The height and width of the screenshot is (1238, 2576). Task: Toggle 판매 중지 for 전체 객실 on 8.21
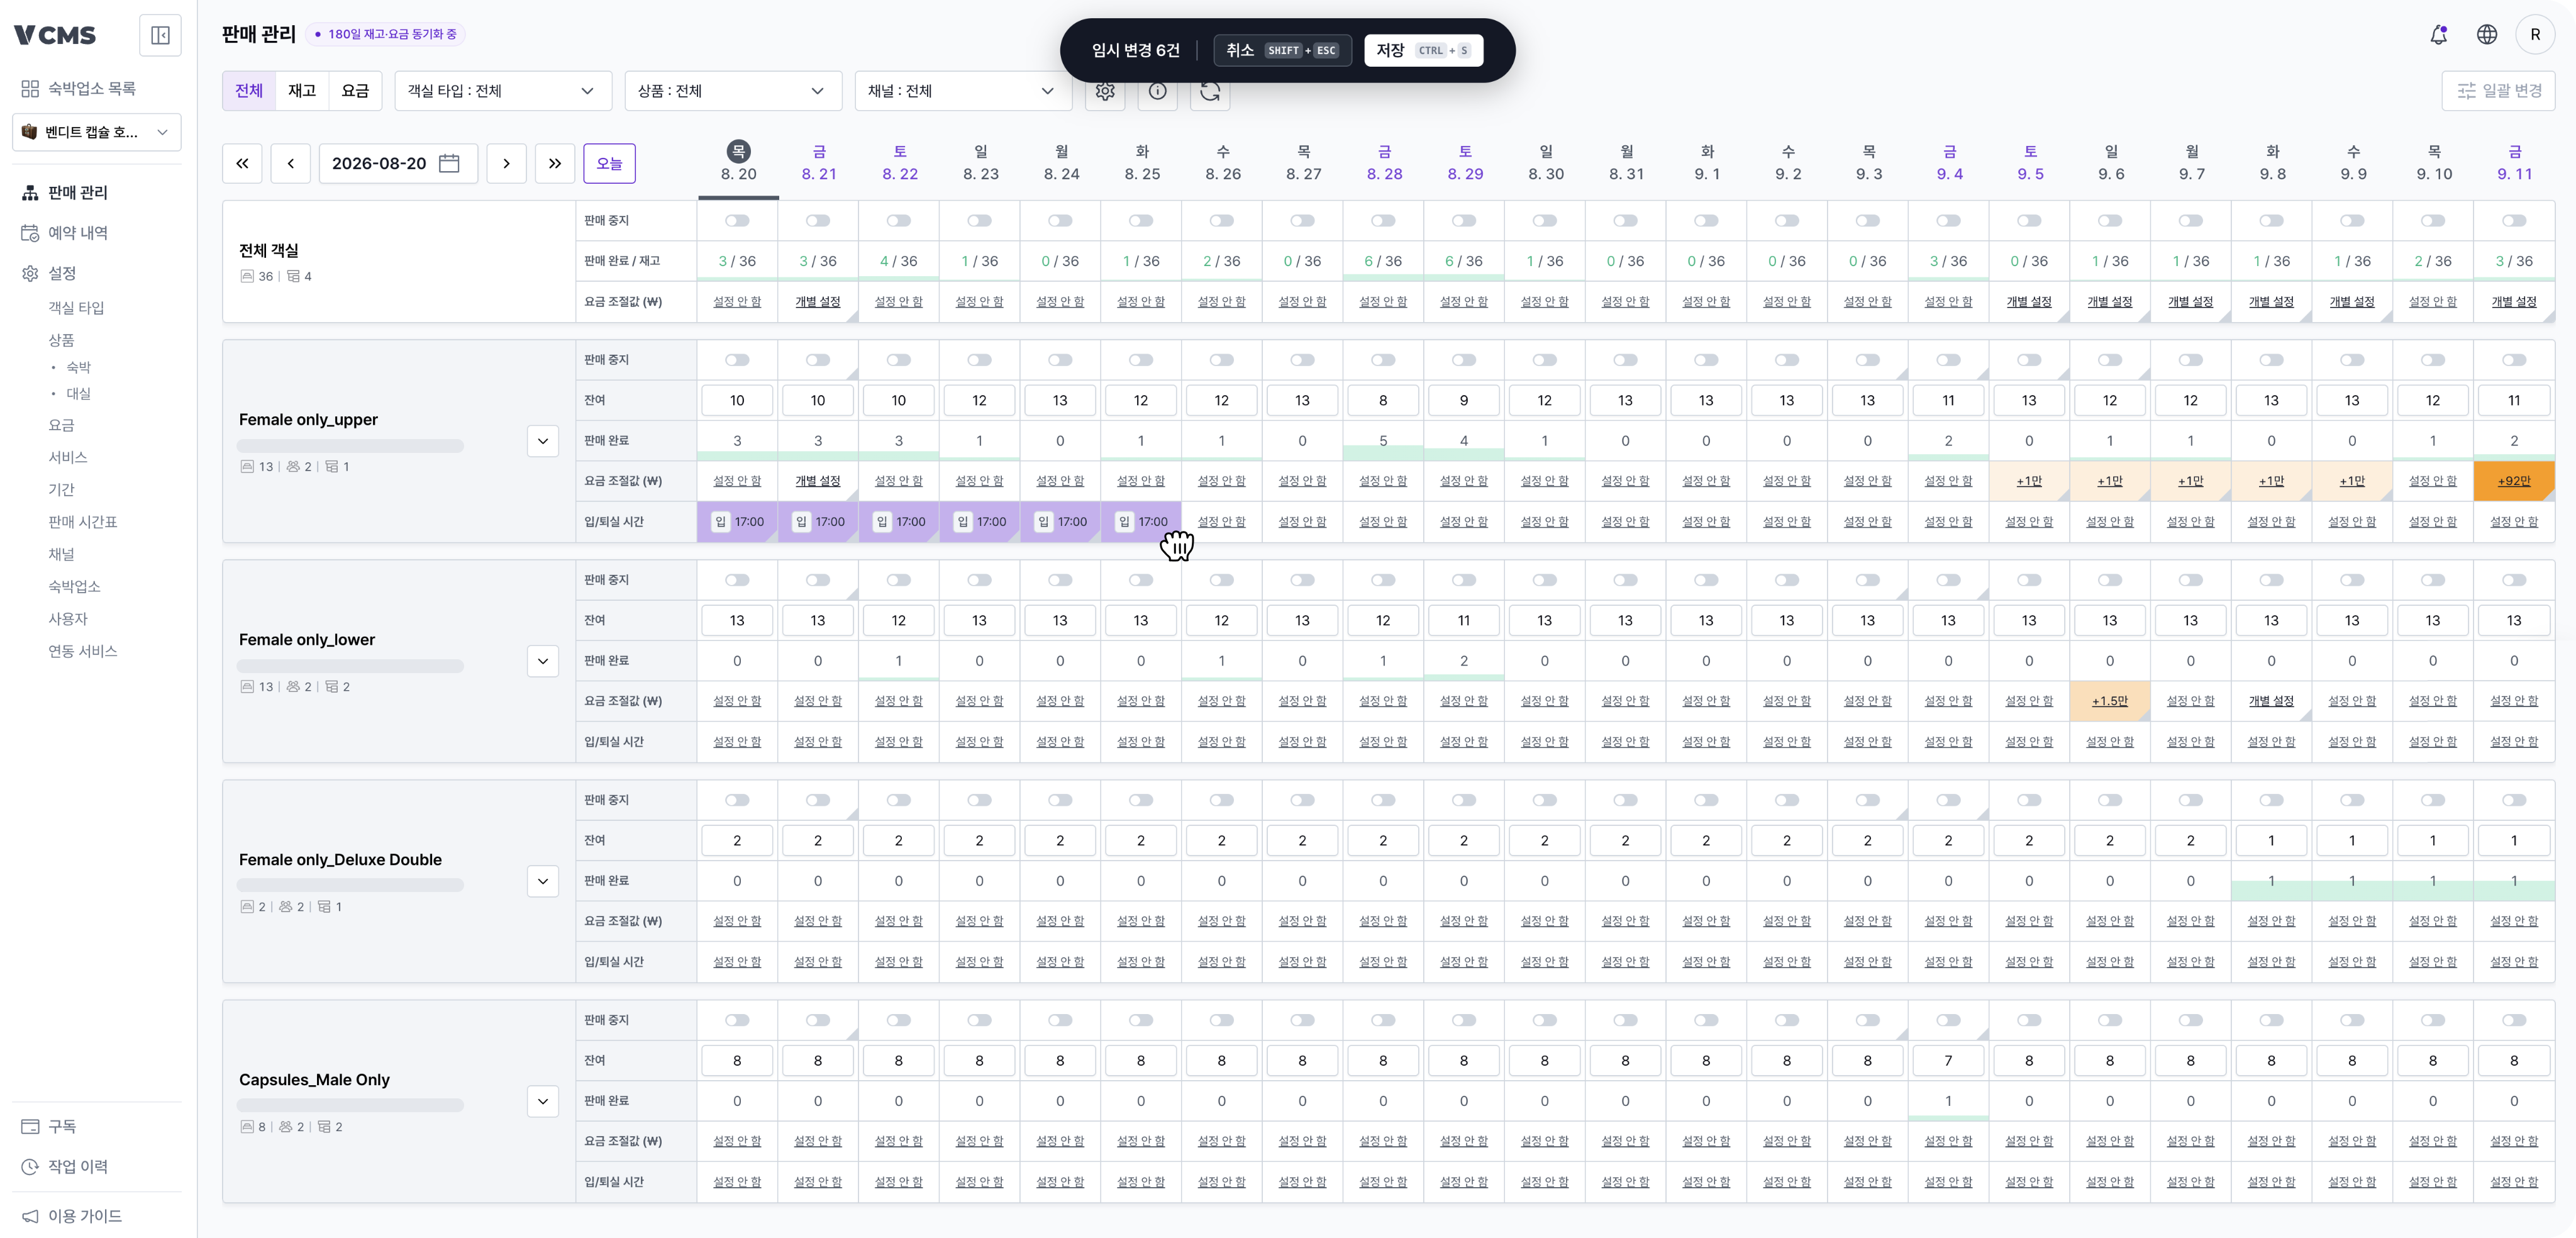pos(818,220)
